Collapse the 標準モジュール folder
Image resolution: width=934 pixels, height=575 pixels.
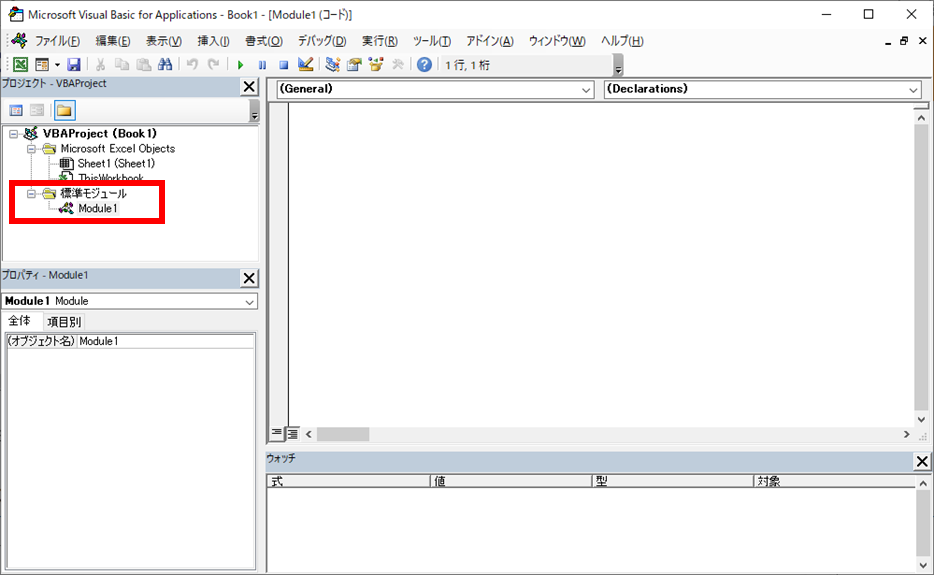click(x=31, y=194)
